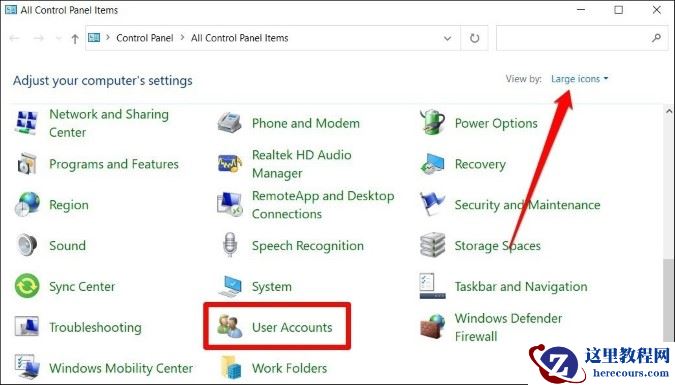The image size is (675, 385).
Task: Expand the chevron before Control Panel breadcrumb
Action: click(108, 38)
